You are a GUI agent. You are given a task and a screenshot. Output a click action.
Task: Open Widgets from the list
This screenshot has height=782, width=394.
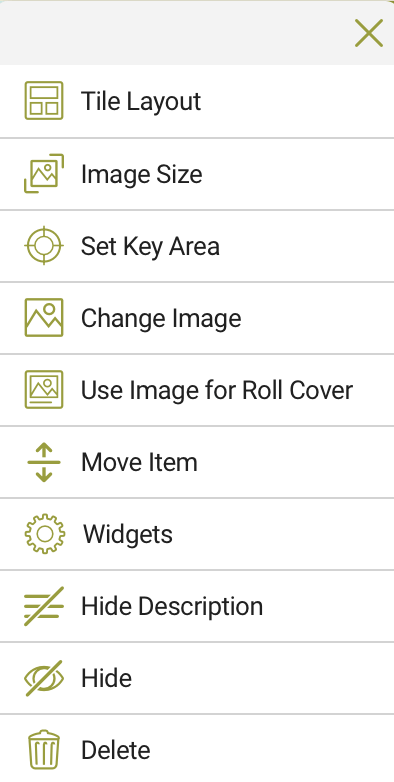point(197,534)
